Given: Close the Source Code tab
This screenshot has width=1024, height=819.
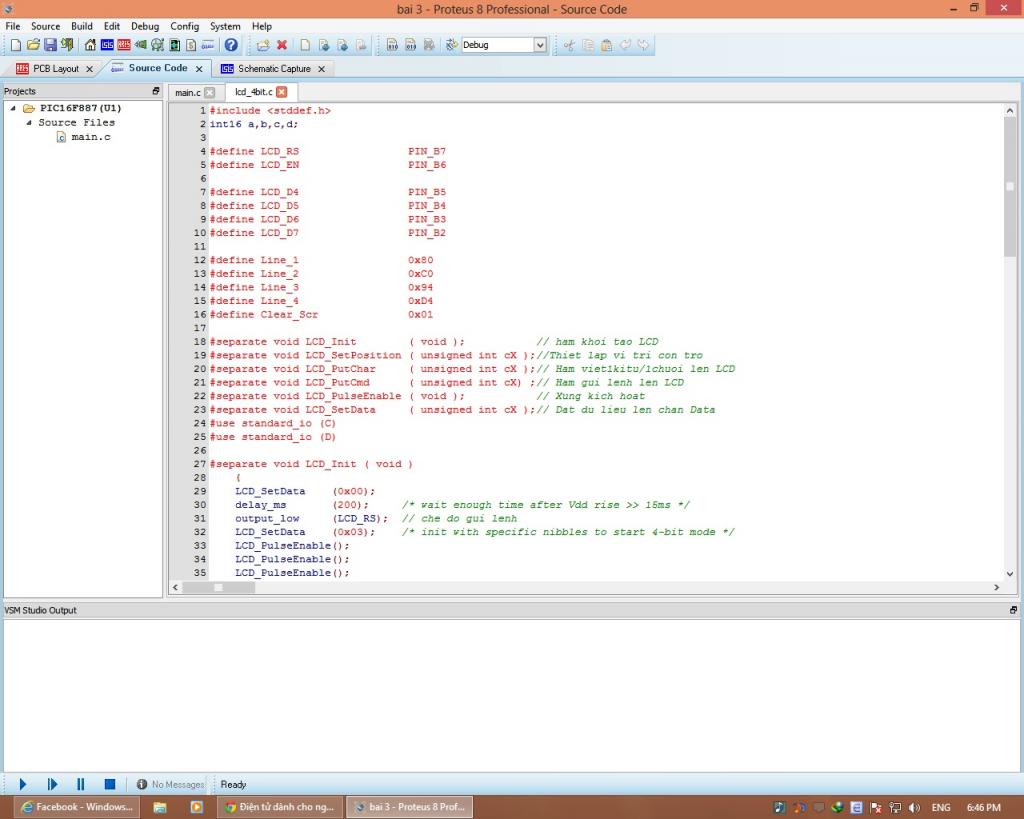Looking at the screenshot, I should coord(199,69).
